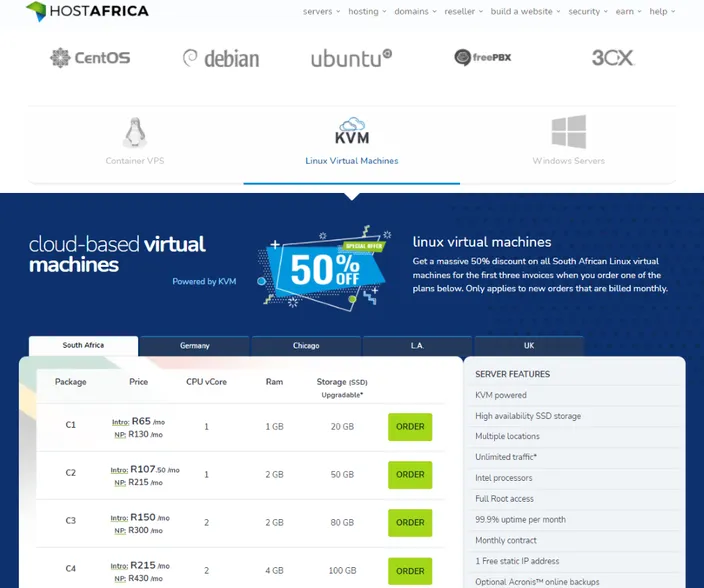The width and height of the screenshot is (704, 588).
Task: Click the 'CPU vCore' column header
Action: 207,382
